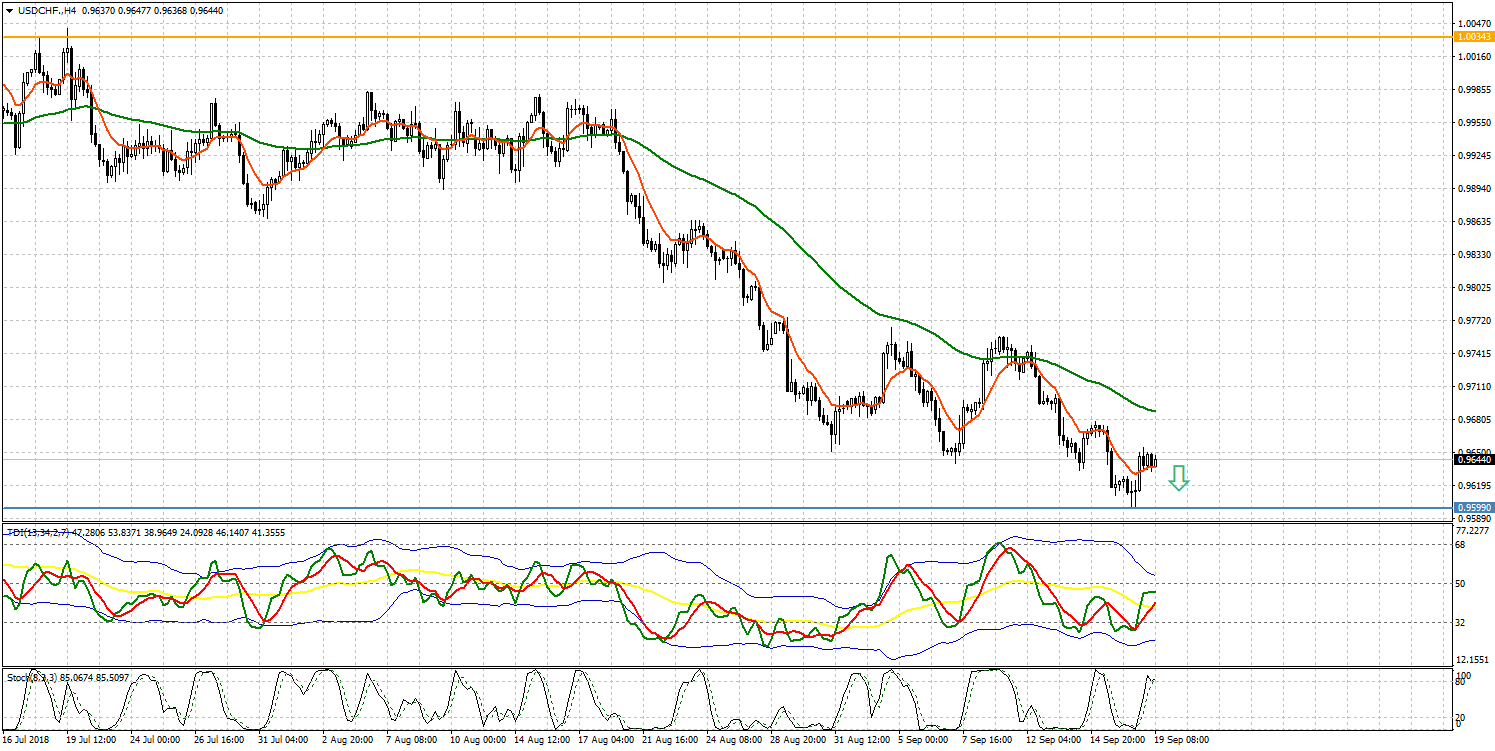Click the 31 Aug 12:00 time label

[x=863, y=741]
